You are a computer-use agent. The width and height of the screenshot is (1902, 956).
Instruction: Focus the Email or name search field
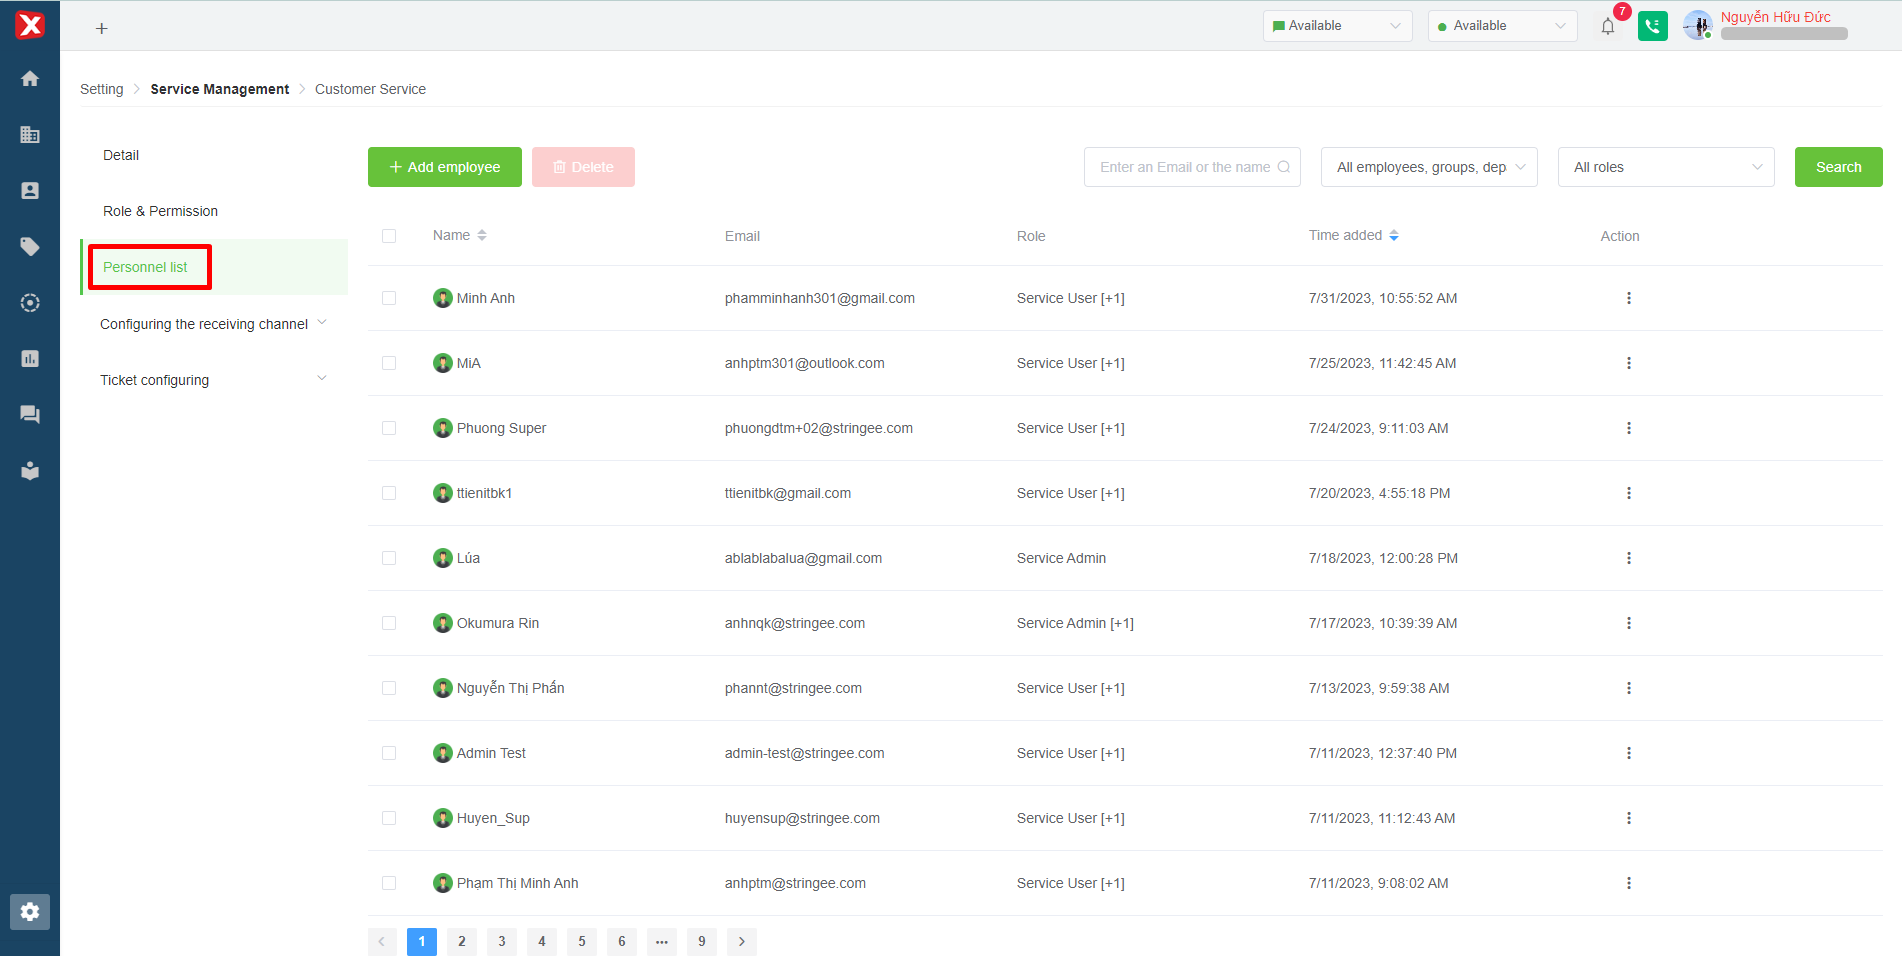coord(1192,167)
